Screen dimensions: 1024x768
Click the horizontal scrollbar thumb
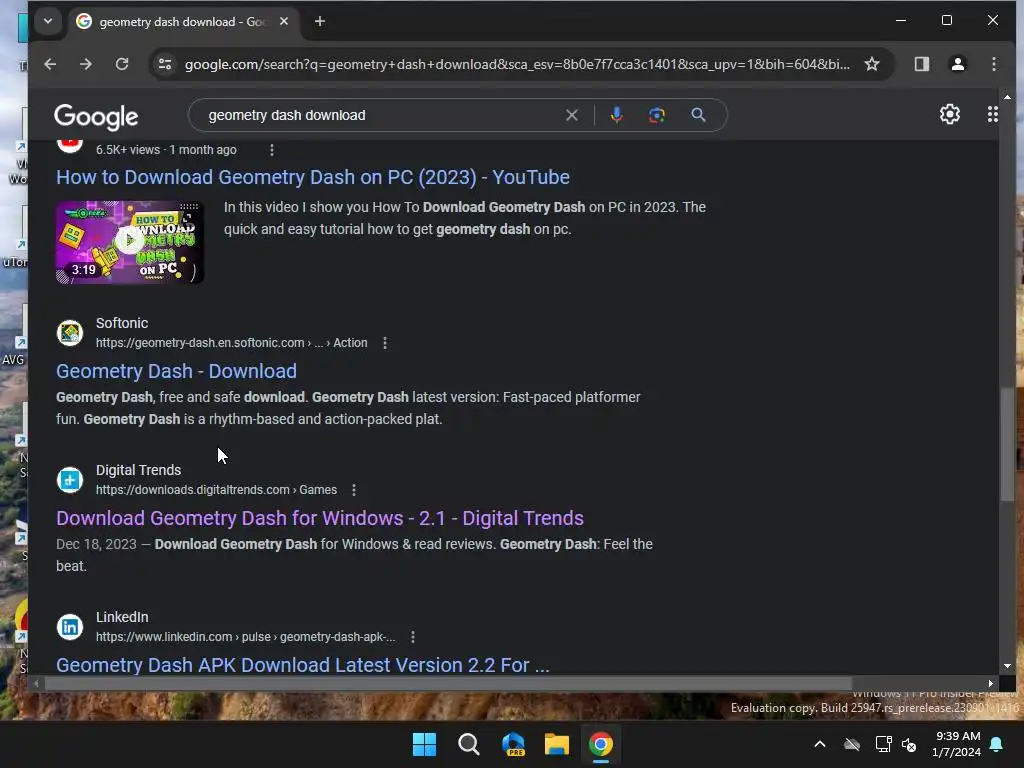click(x=447, y=684)
